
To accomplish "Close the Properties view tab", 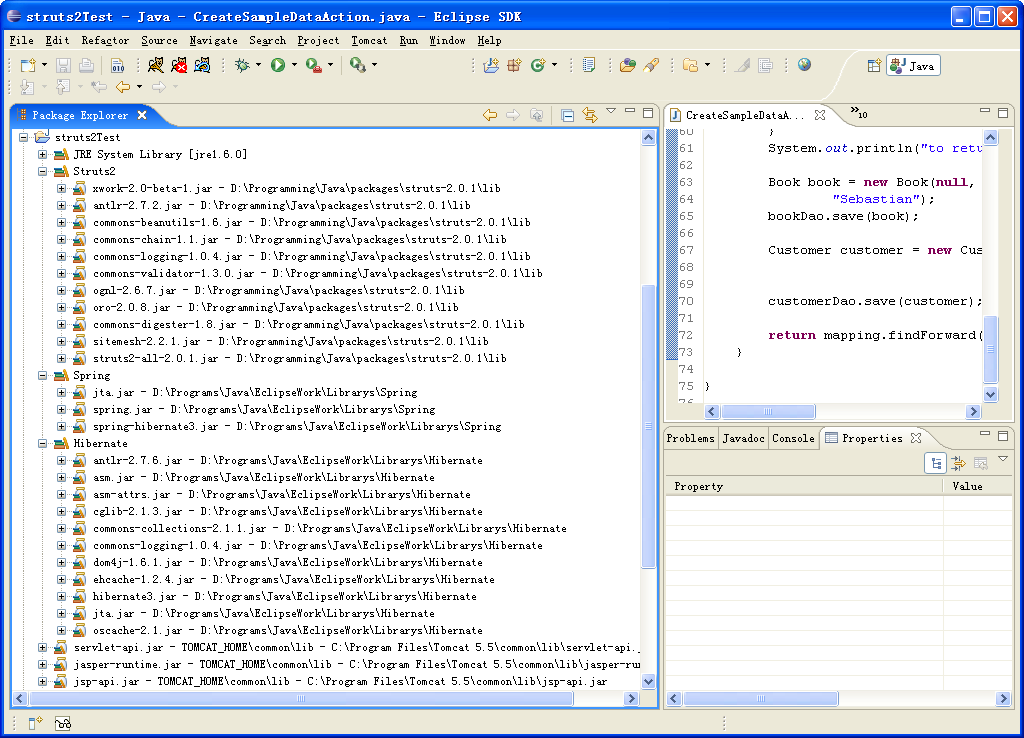I will click(916, 438).
